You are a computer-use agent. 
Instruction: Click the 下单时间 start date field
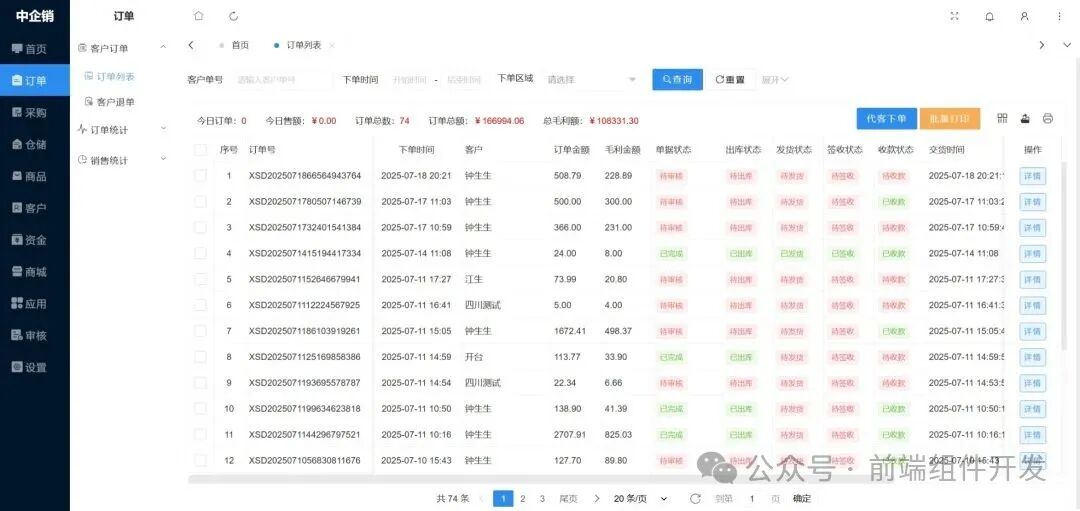coord(409,80)
